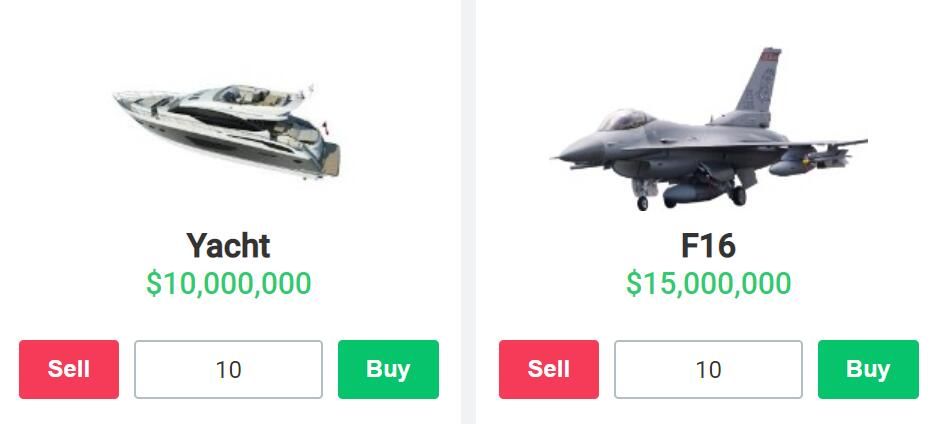This screenshot has height=424, width=935.
Task: Sell the F16 item
Action: tap(549, 369)
